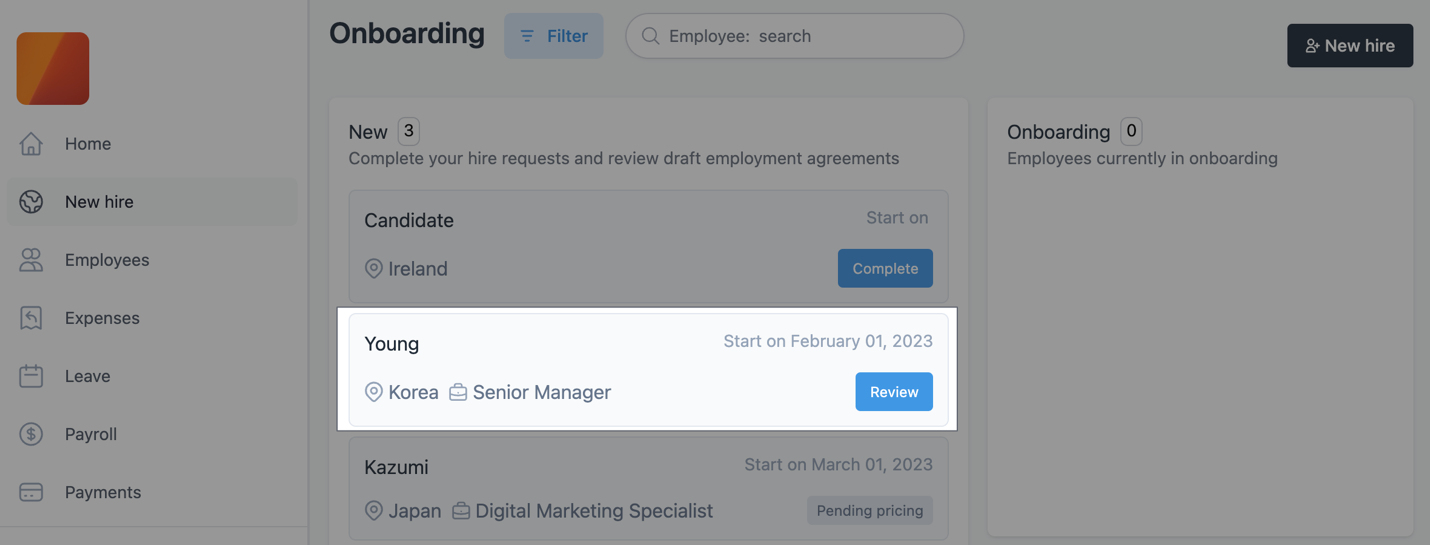This screenshot has width=1430, height=545.
Task: Open the Home menu item
Action: tap(88, 144)
